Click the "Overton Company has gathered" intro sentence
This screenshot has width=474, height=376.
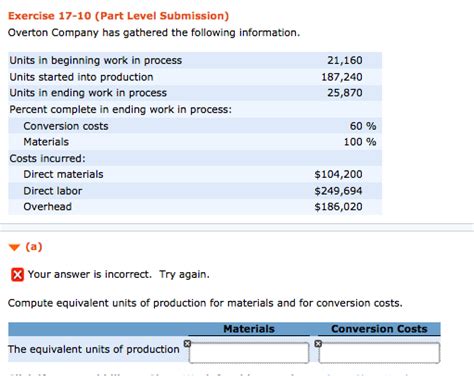coord(154,33)
